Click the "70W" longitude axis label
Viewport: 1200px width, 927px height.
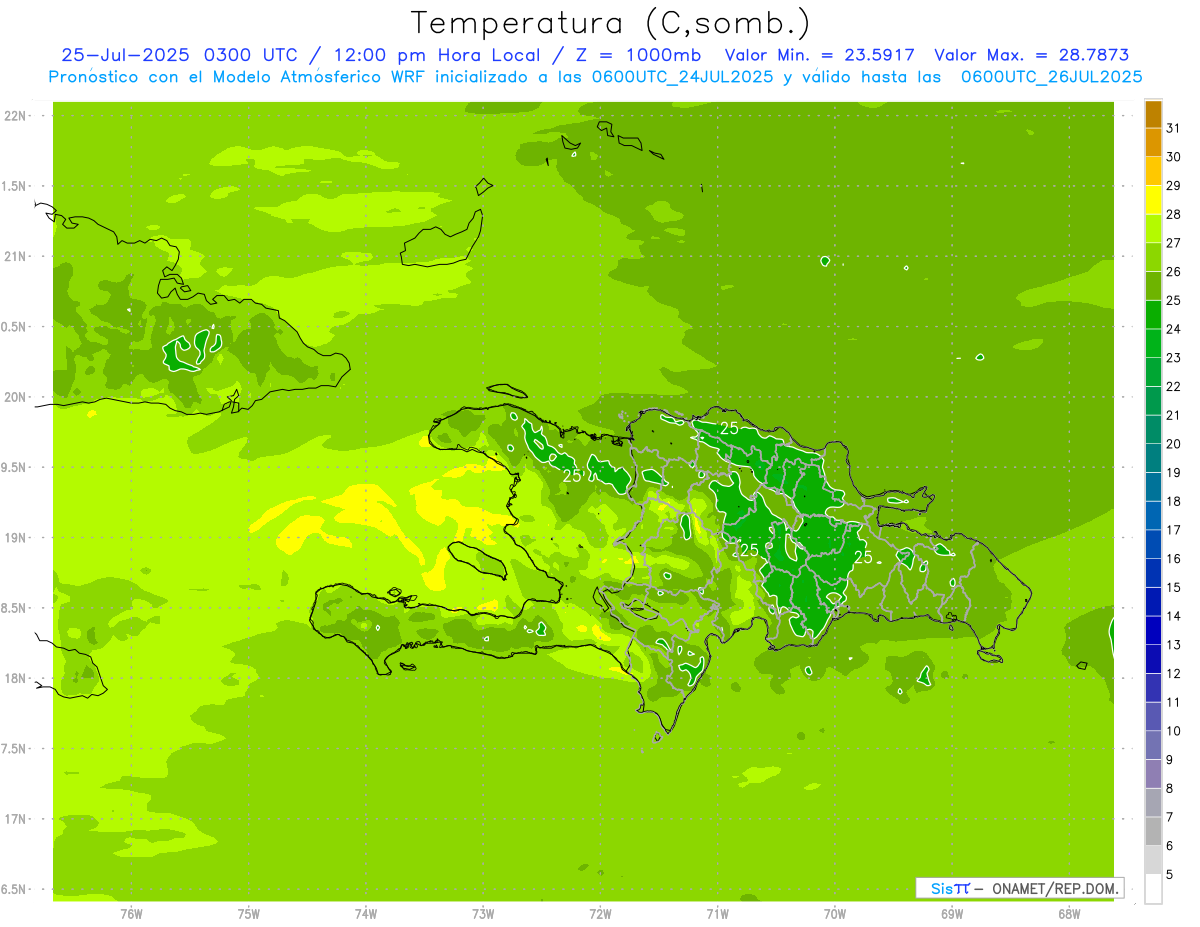click(x=835, y=914)
